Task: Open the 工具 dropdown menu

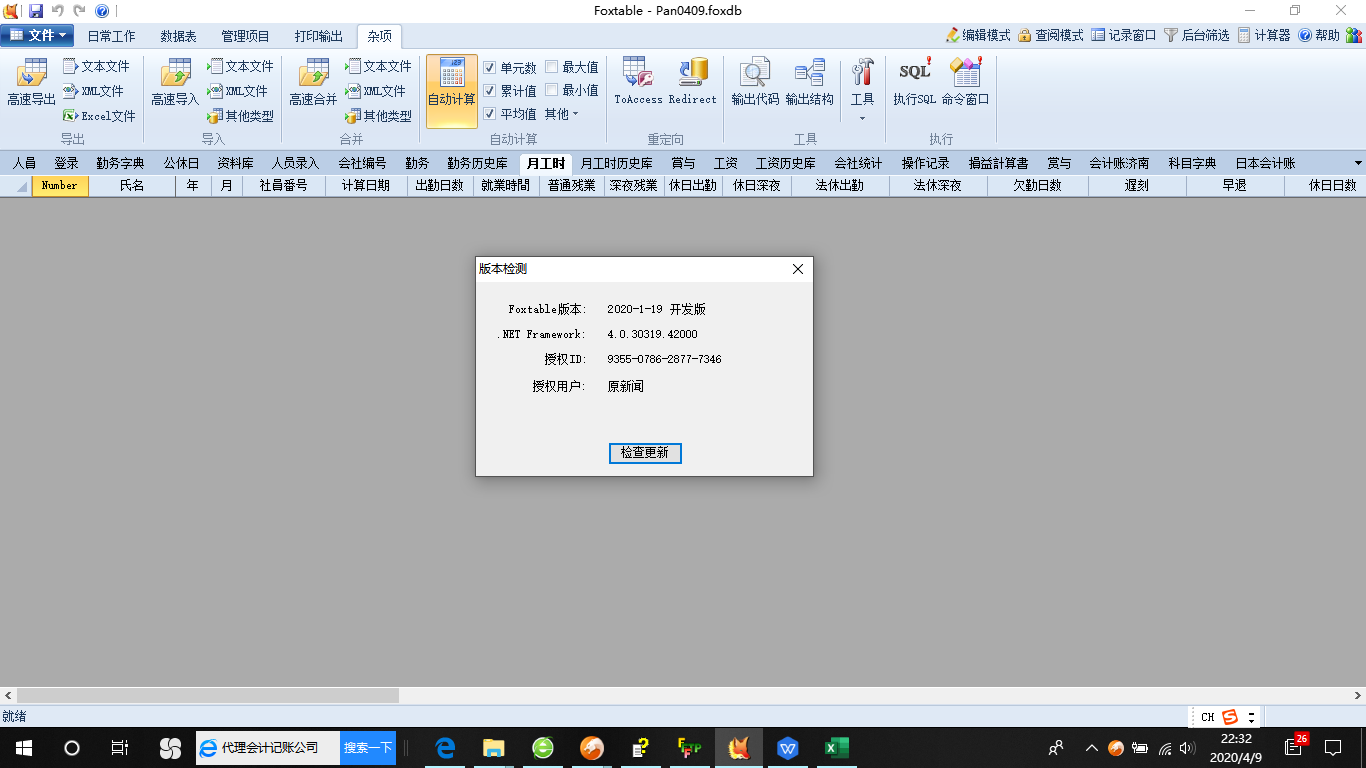Action: tap(862, 90)
